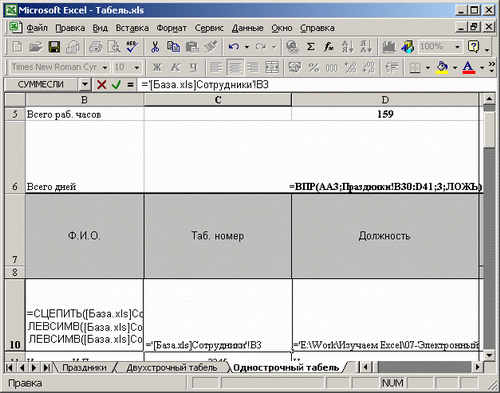
Task: Click the AutoSum sigma icon
Action: tap(311, 47)
